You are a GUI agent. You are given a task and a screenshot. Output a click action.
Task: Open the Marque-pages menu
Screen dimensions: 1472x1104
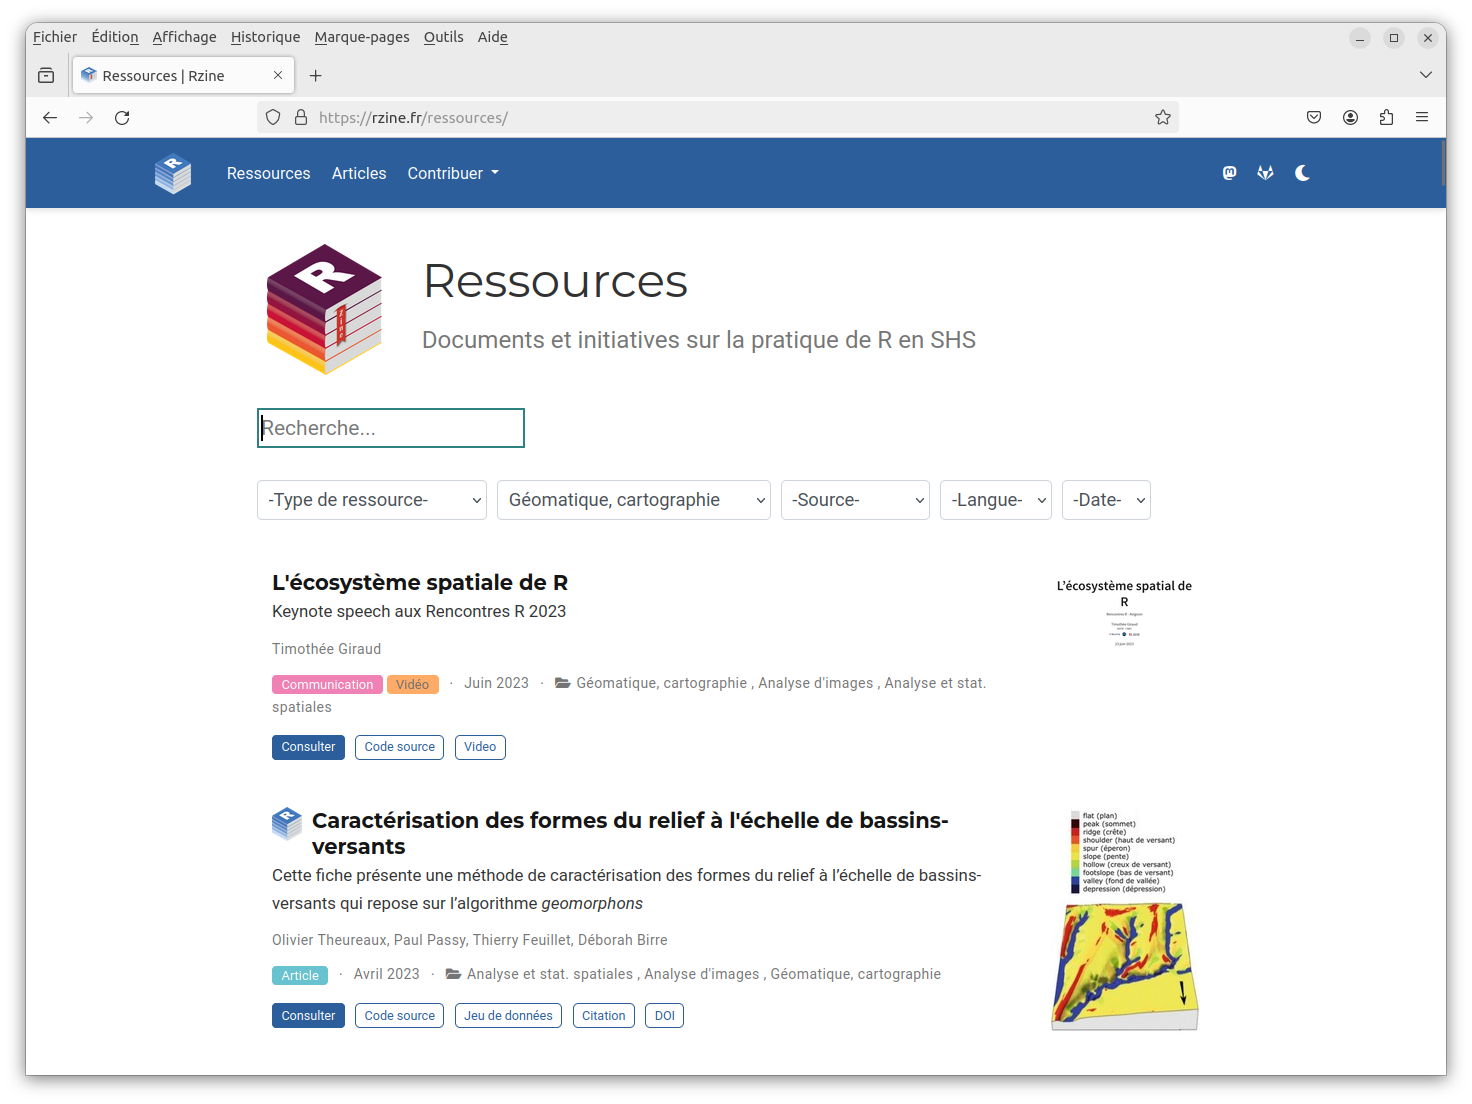(x=361, y=37)
